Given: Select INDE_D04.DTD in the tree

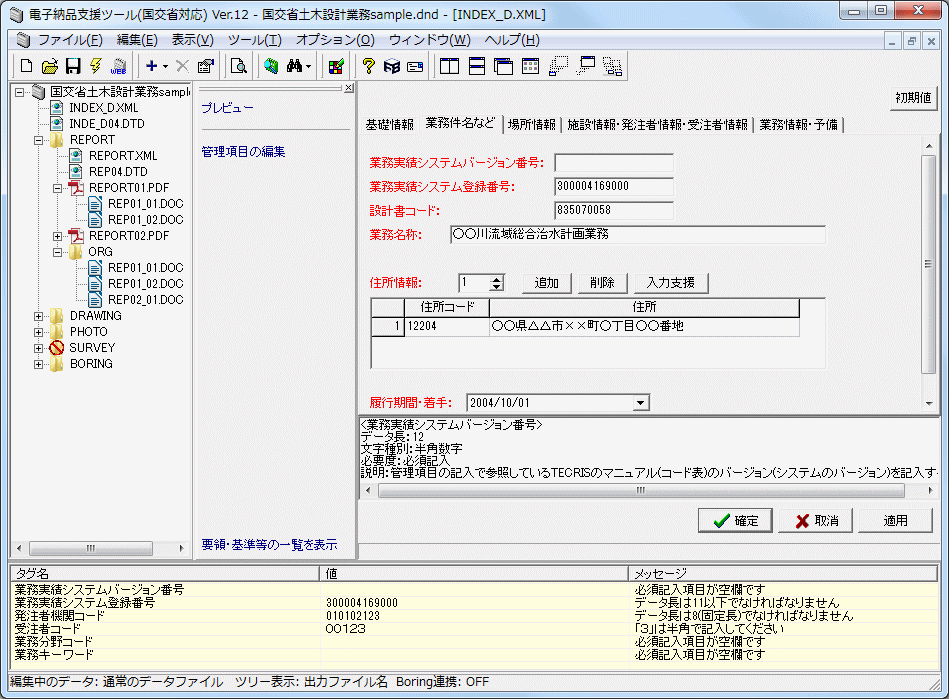Looking at the screenshot, I should (x=107, y=123).
